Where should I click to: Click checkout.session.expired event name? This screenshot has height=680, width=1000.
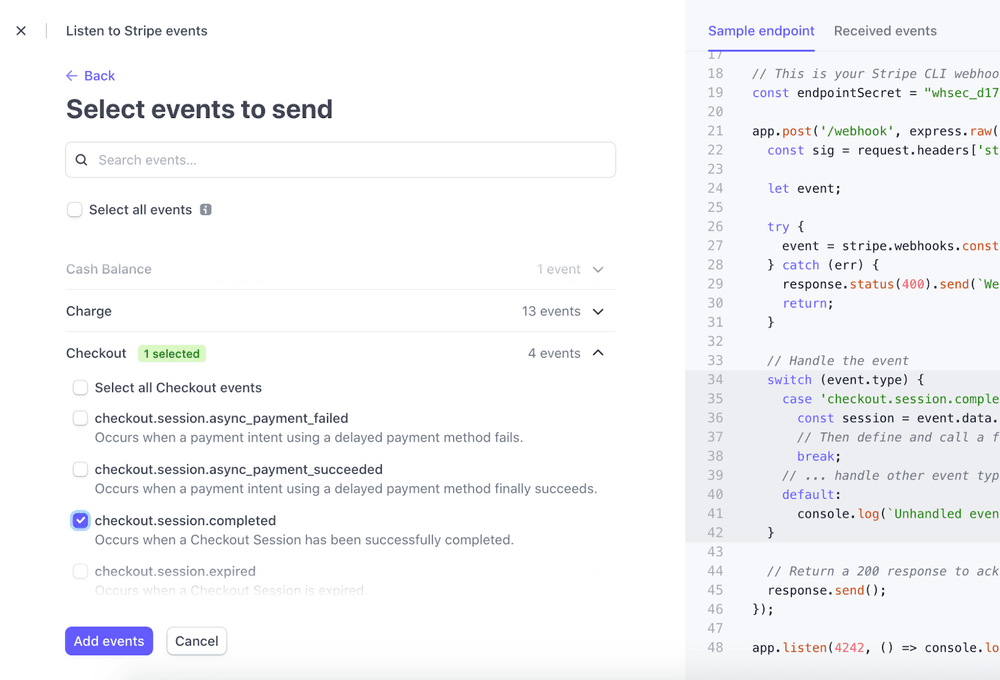(x=175, y=572)
